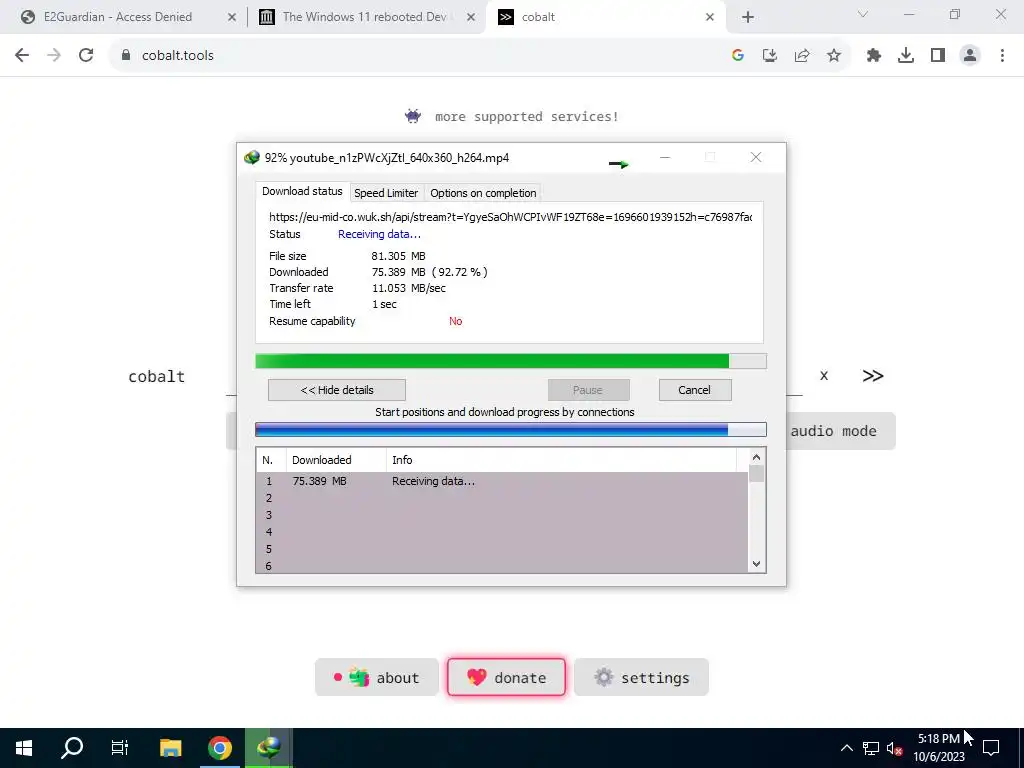Bookmark this tab with star icon
The width and height of the screenshot is (1024, 768).
pos(834,56)
